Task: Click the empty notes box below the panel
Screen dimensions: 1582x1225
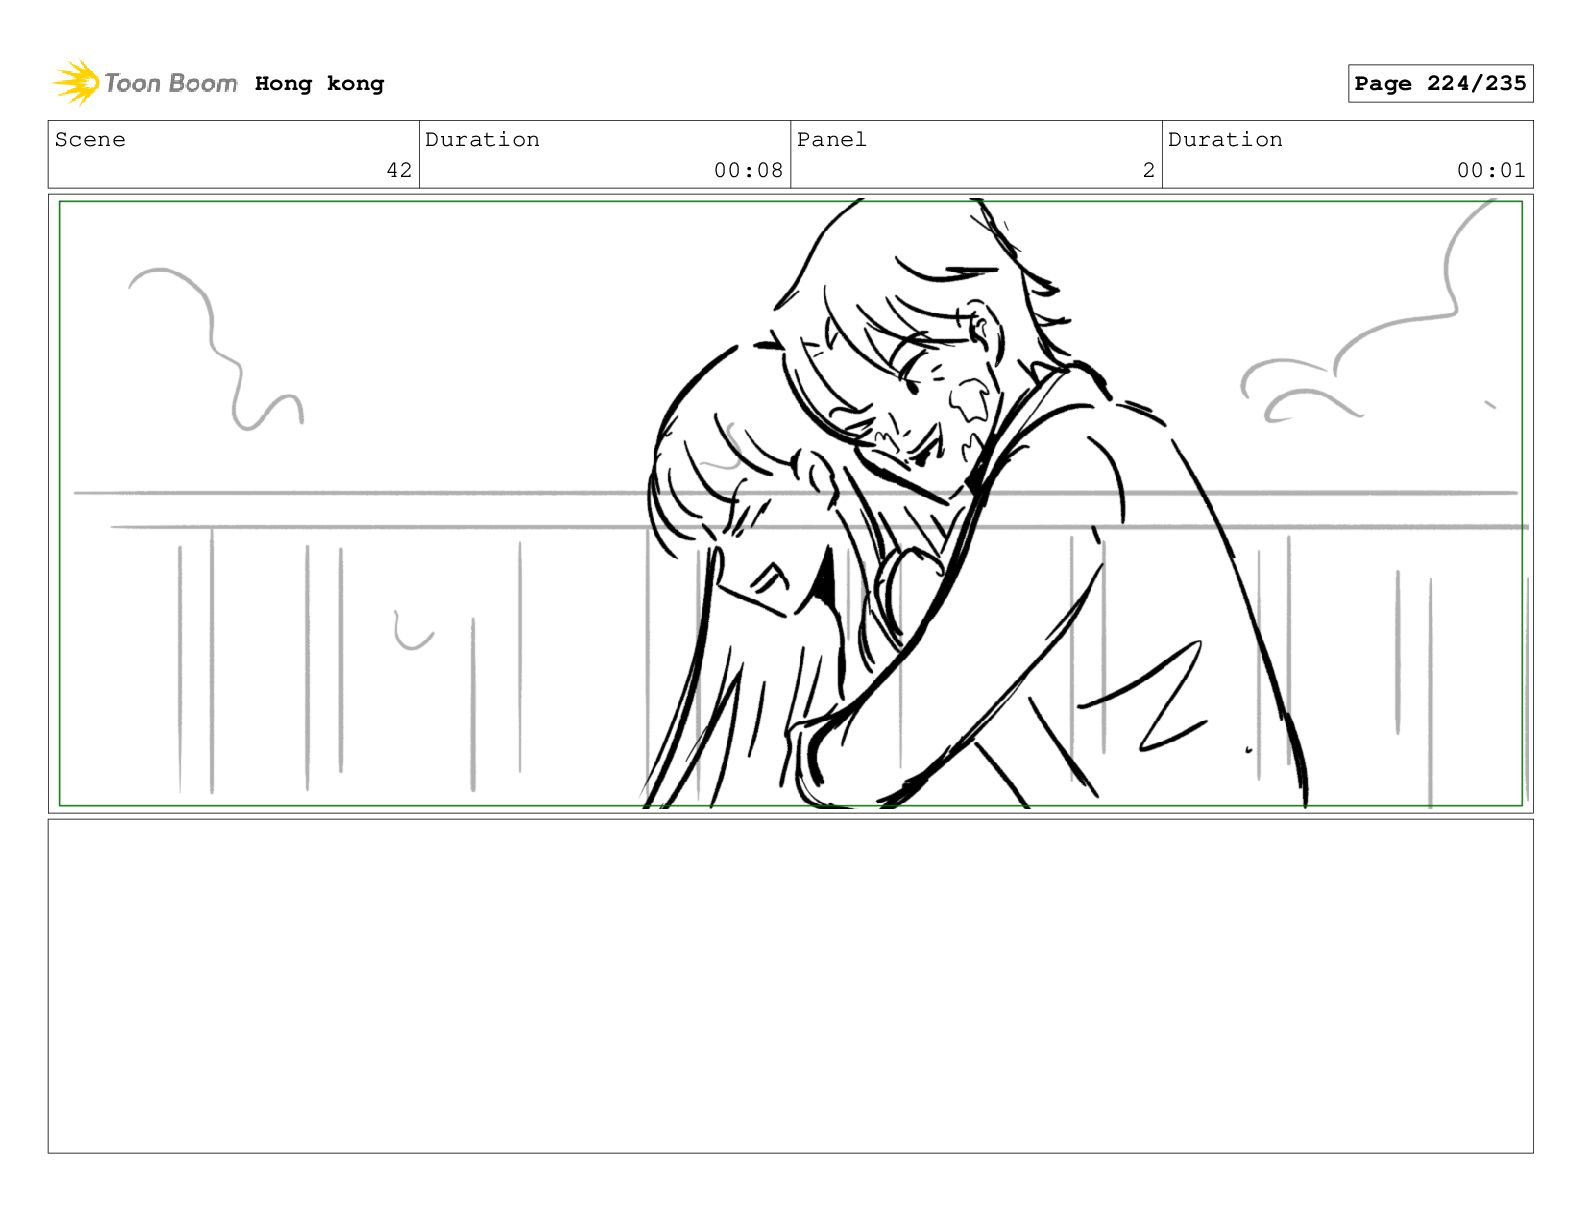Action: pos(790,986)
